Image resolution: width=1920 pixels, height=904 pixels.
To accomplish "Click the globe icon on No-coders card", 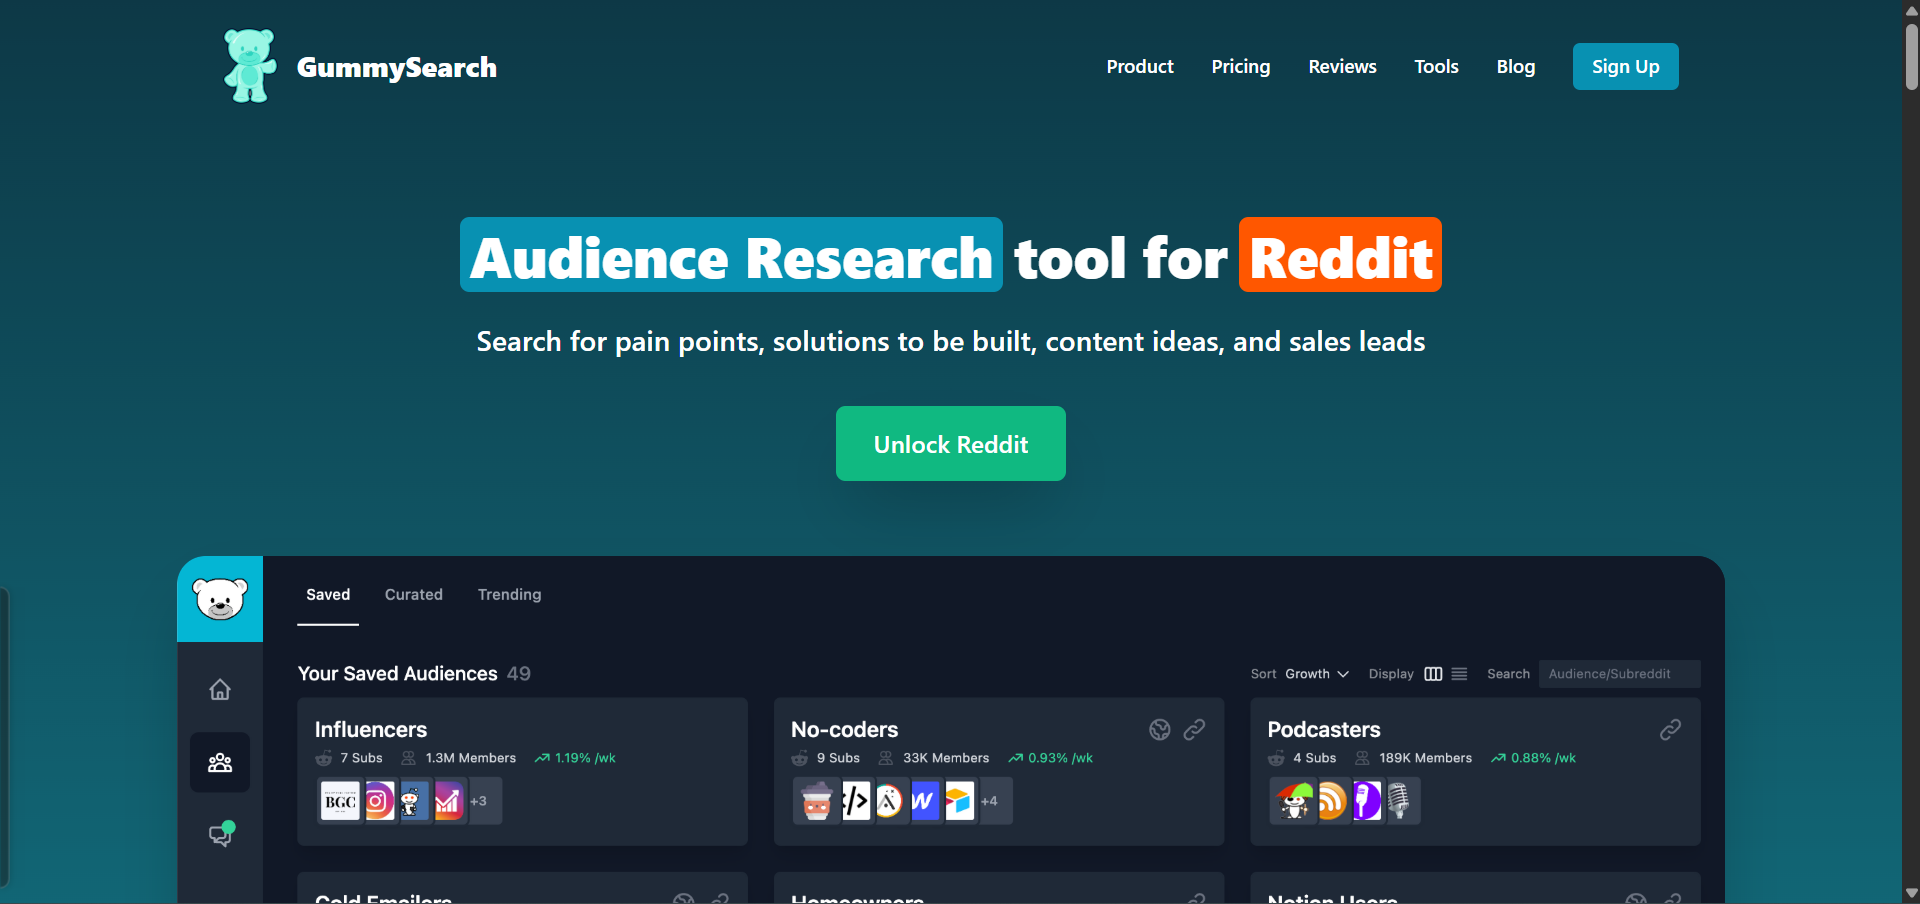I will 1160,730.
